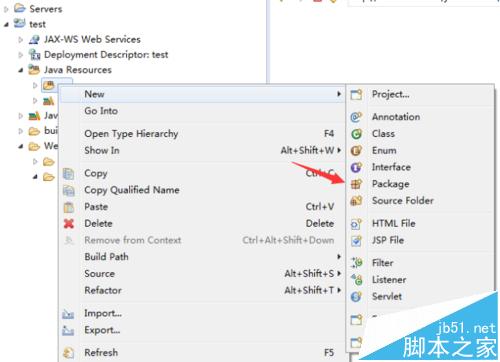Click the Deployment Descriptor icon

point(34,54)
